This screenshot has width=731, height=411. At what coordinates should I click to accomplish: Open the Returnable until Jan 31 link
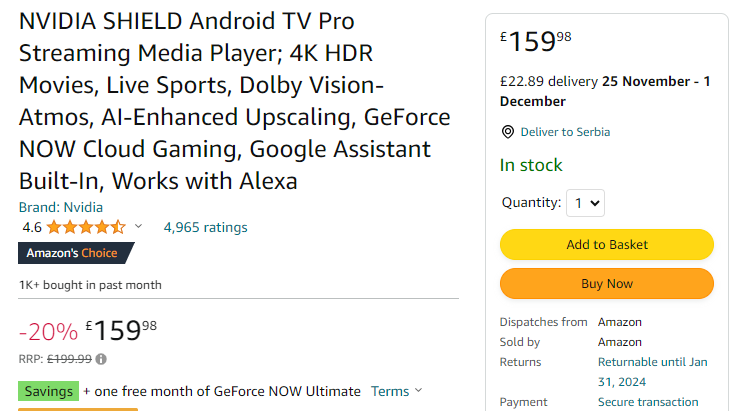[652, 372]
